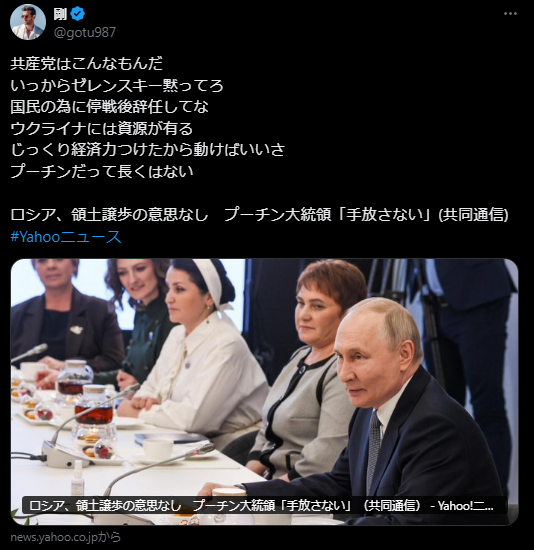Click the line じっくり経済力つけたから動けばいいさ
The width and height of the screenshot is (534, 550).
[148, 150]
